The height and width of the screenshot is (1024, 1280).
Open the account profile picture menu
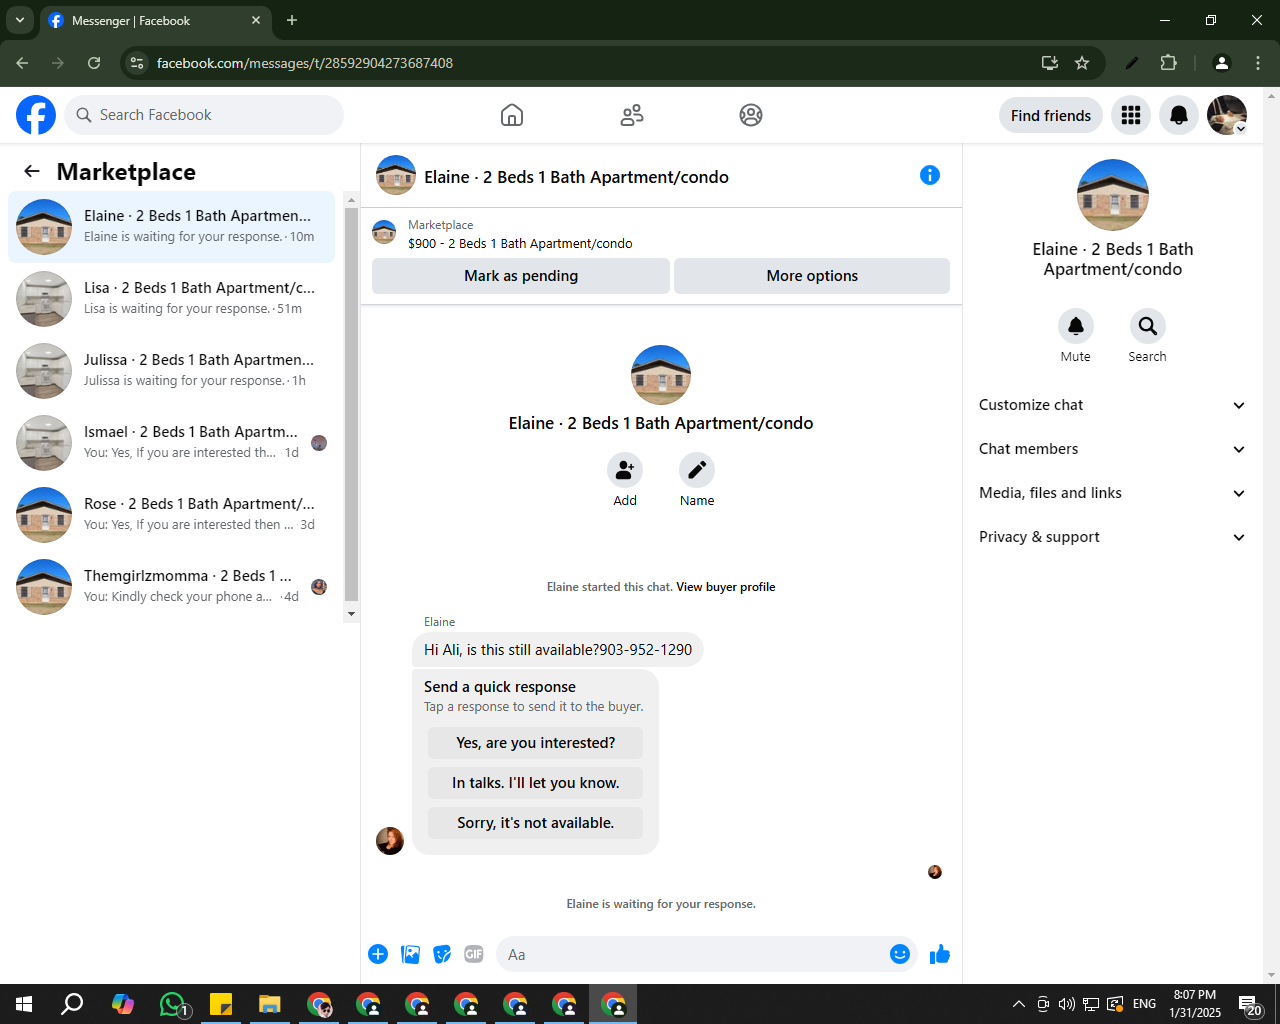[x=1227, y=115]
